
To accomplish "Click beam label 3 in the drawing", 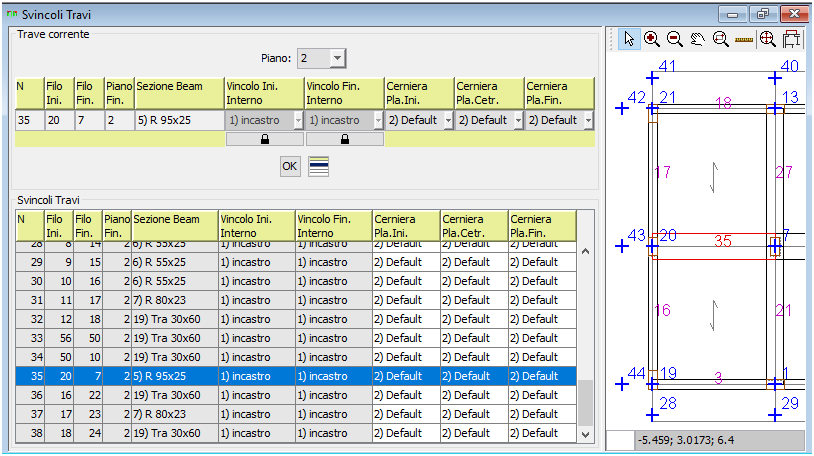I will [718, 378].
